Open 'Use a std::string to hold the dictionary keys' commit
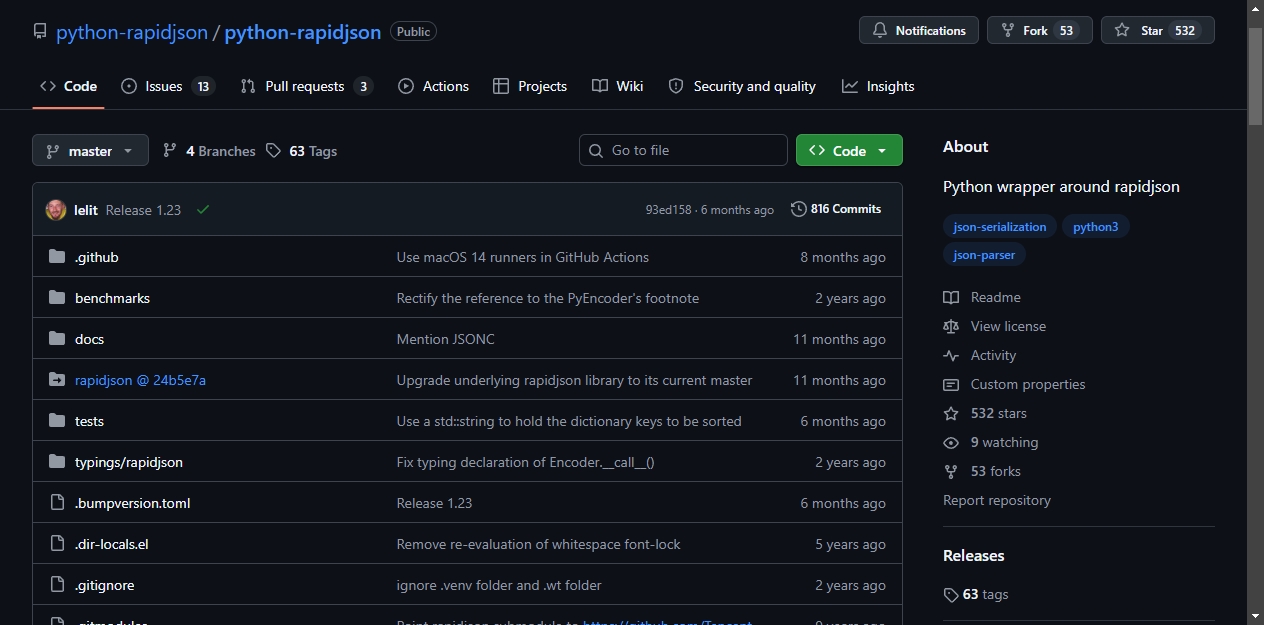Viewport: 1264px width, 625px height. click(569, 421)
